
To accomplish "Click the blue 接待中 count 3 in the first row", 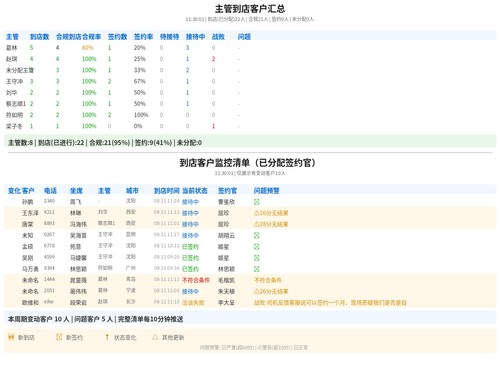I will 187,48.
